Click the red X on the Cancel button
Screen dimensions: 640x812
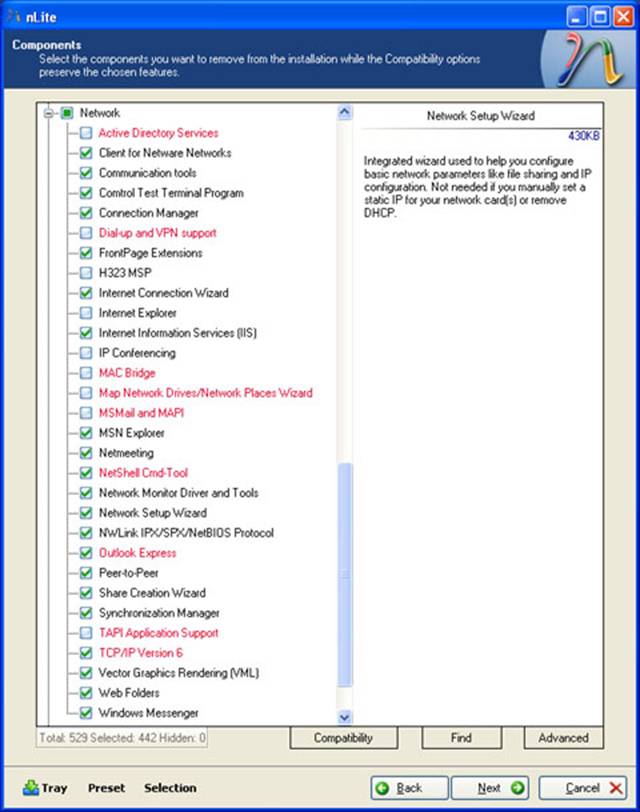(x=615, y=788)
